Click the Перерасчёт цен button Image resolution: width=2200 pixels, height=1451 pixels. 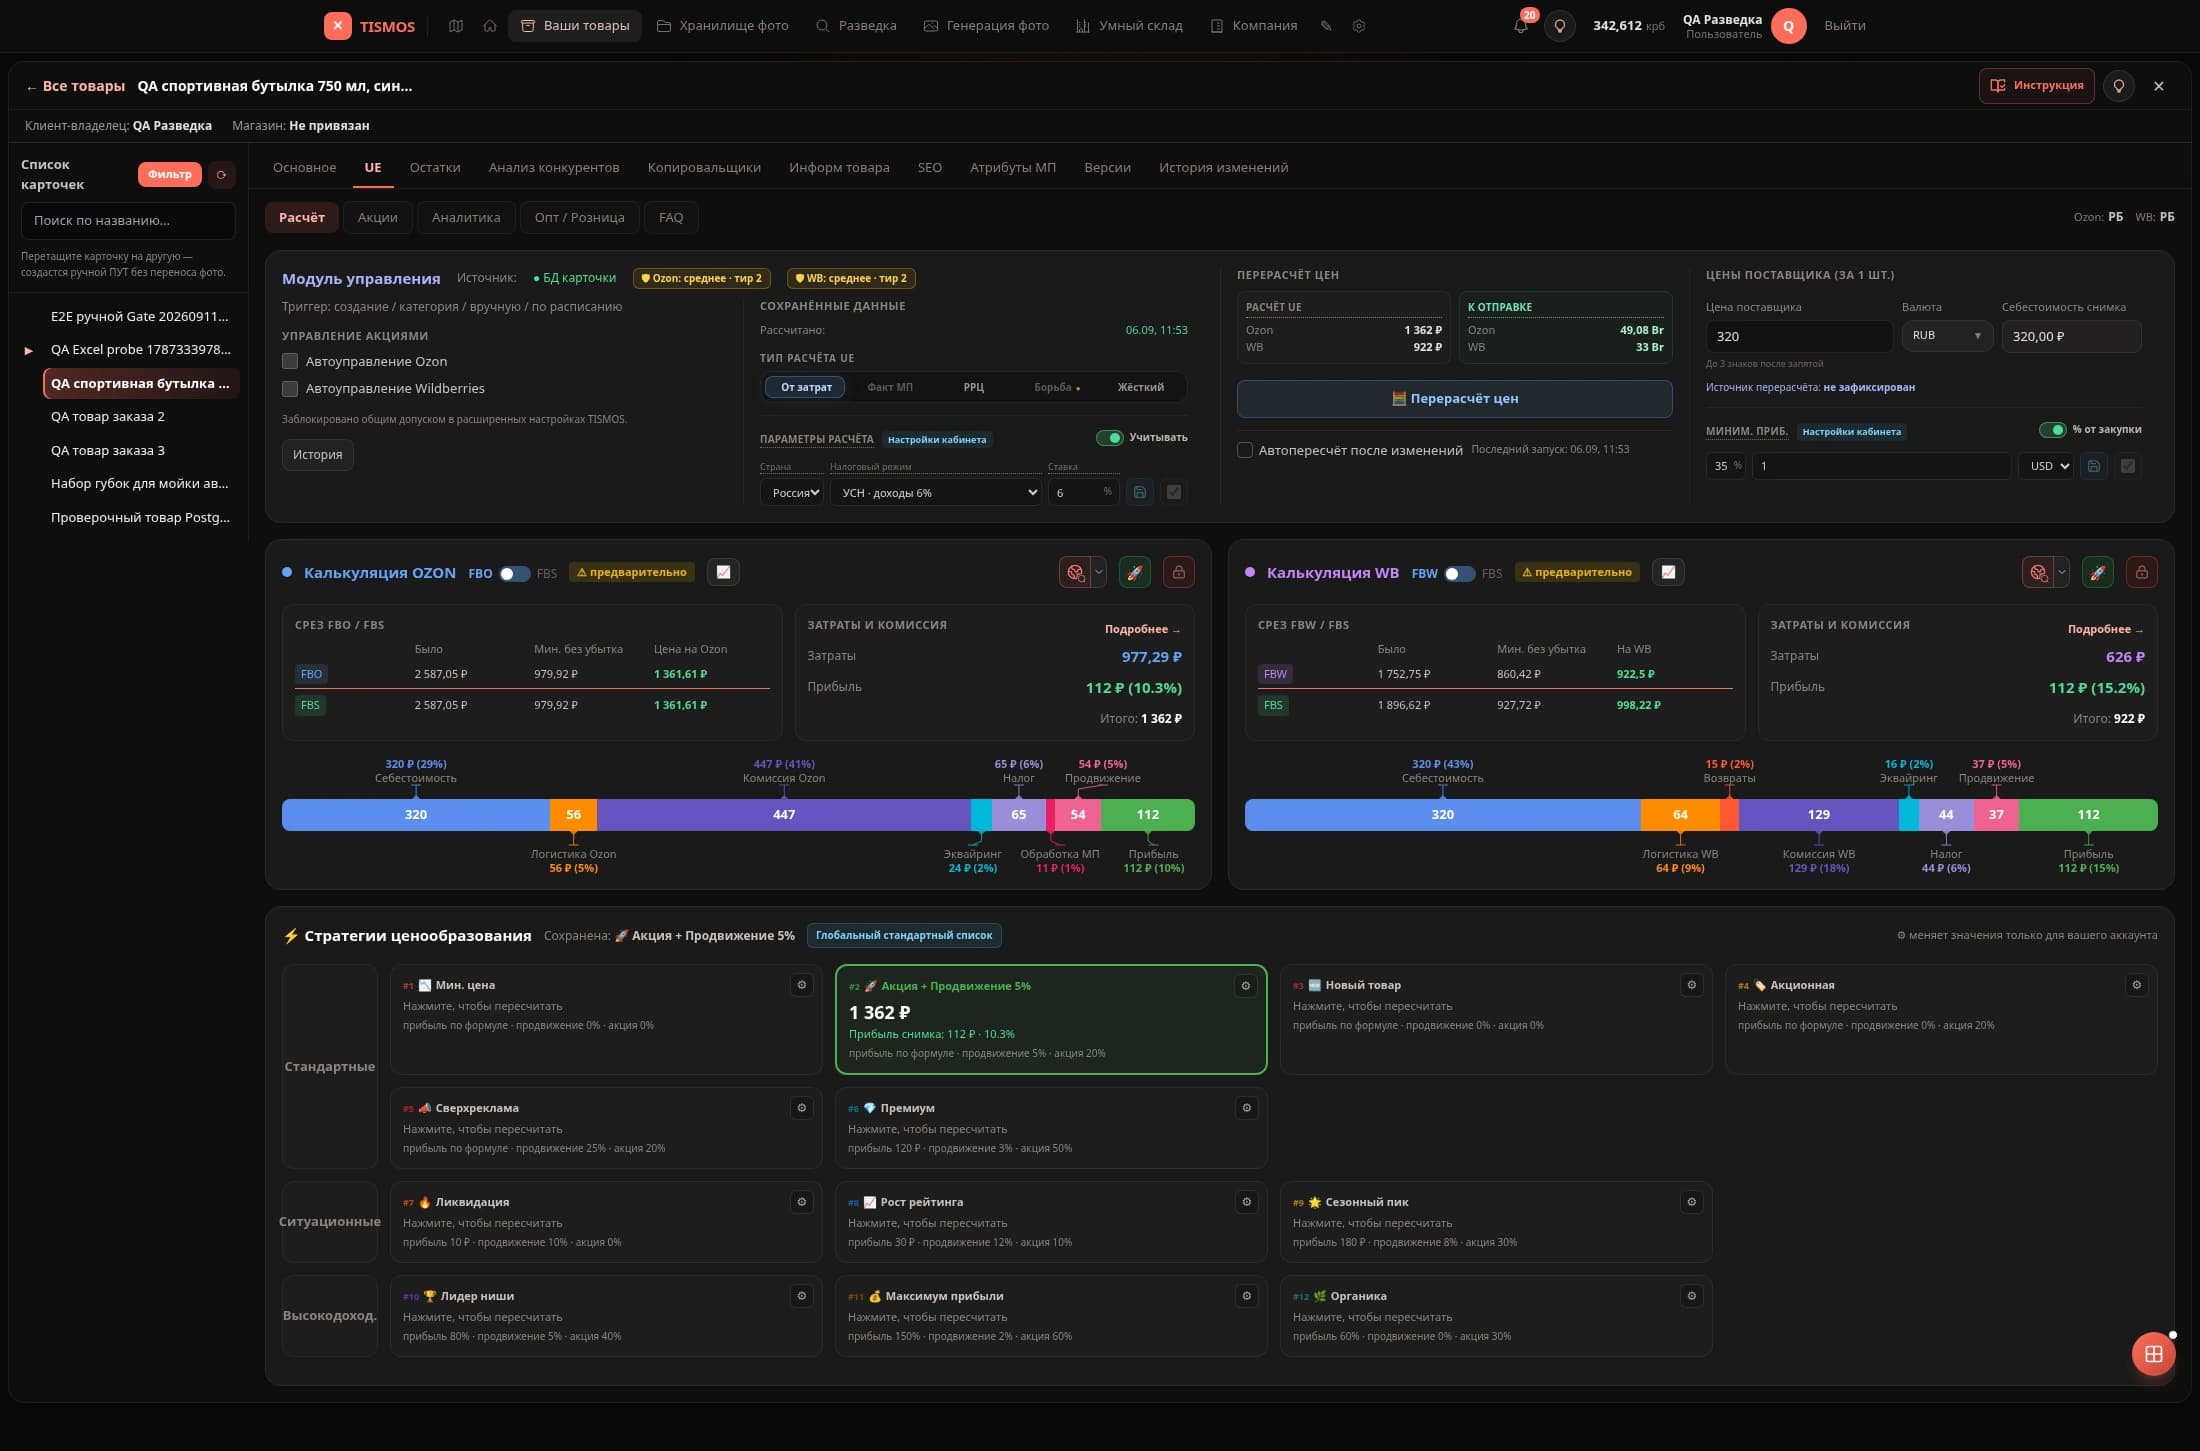click(1454, 398)
